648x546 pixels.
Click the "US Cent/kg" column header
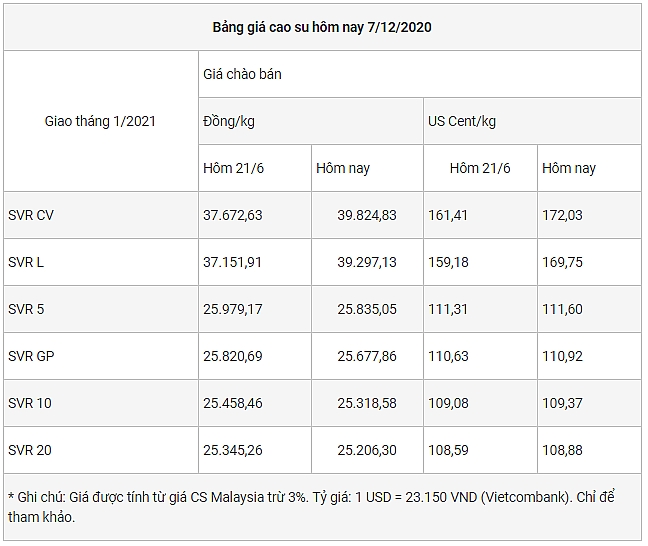(462, 121)
